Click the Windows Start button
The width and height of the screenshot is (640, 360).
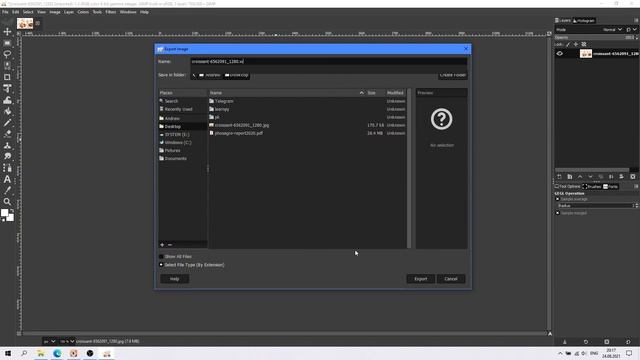[8, 353]
